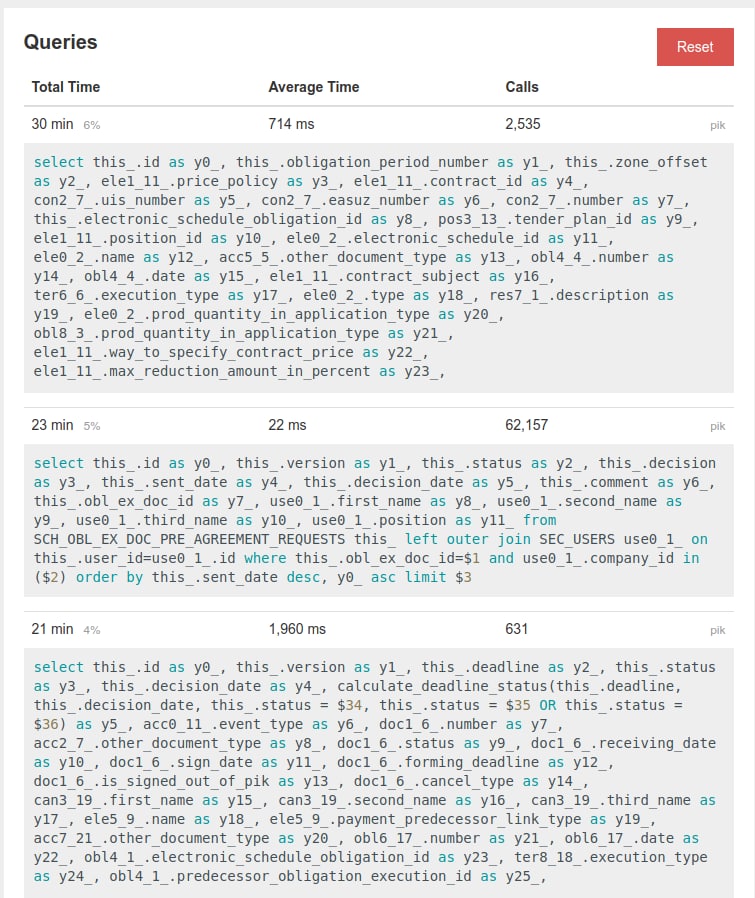Click the 2,535 calls value
This screenshot has height=898, width=755.
click(522, 124)
